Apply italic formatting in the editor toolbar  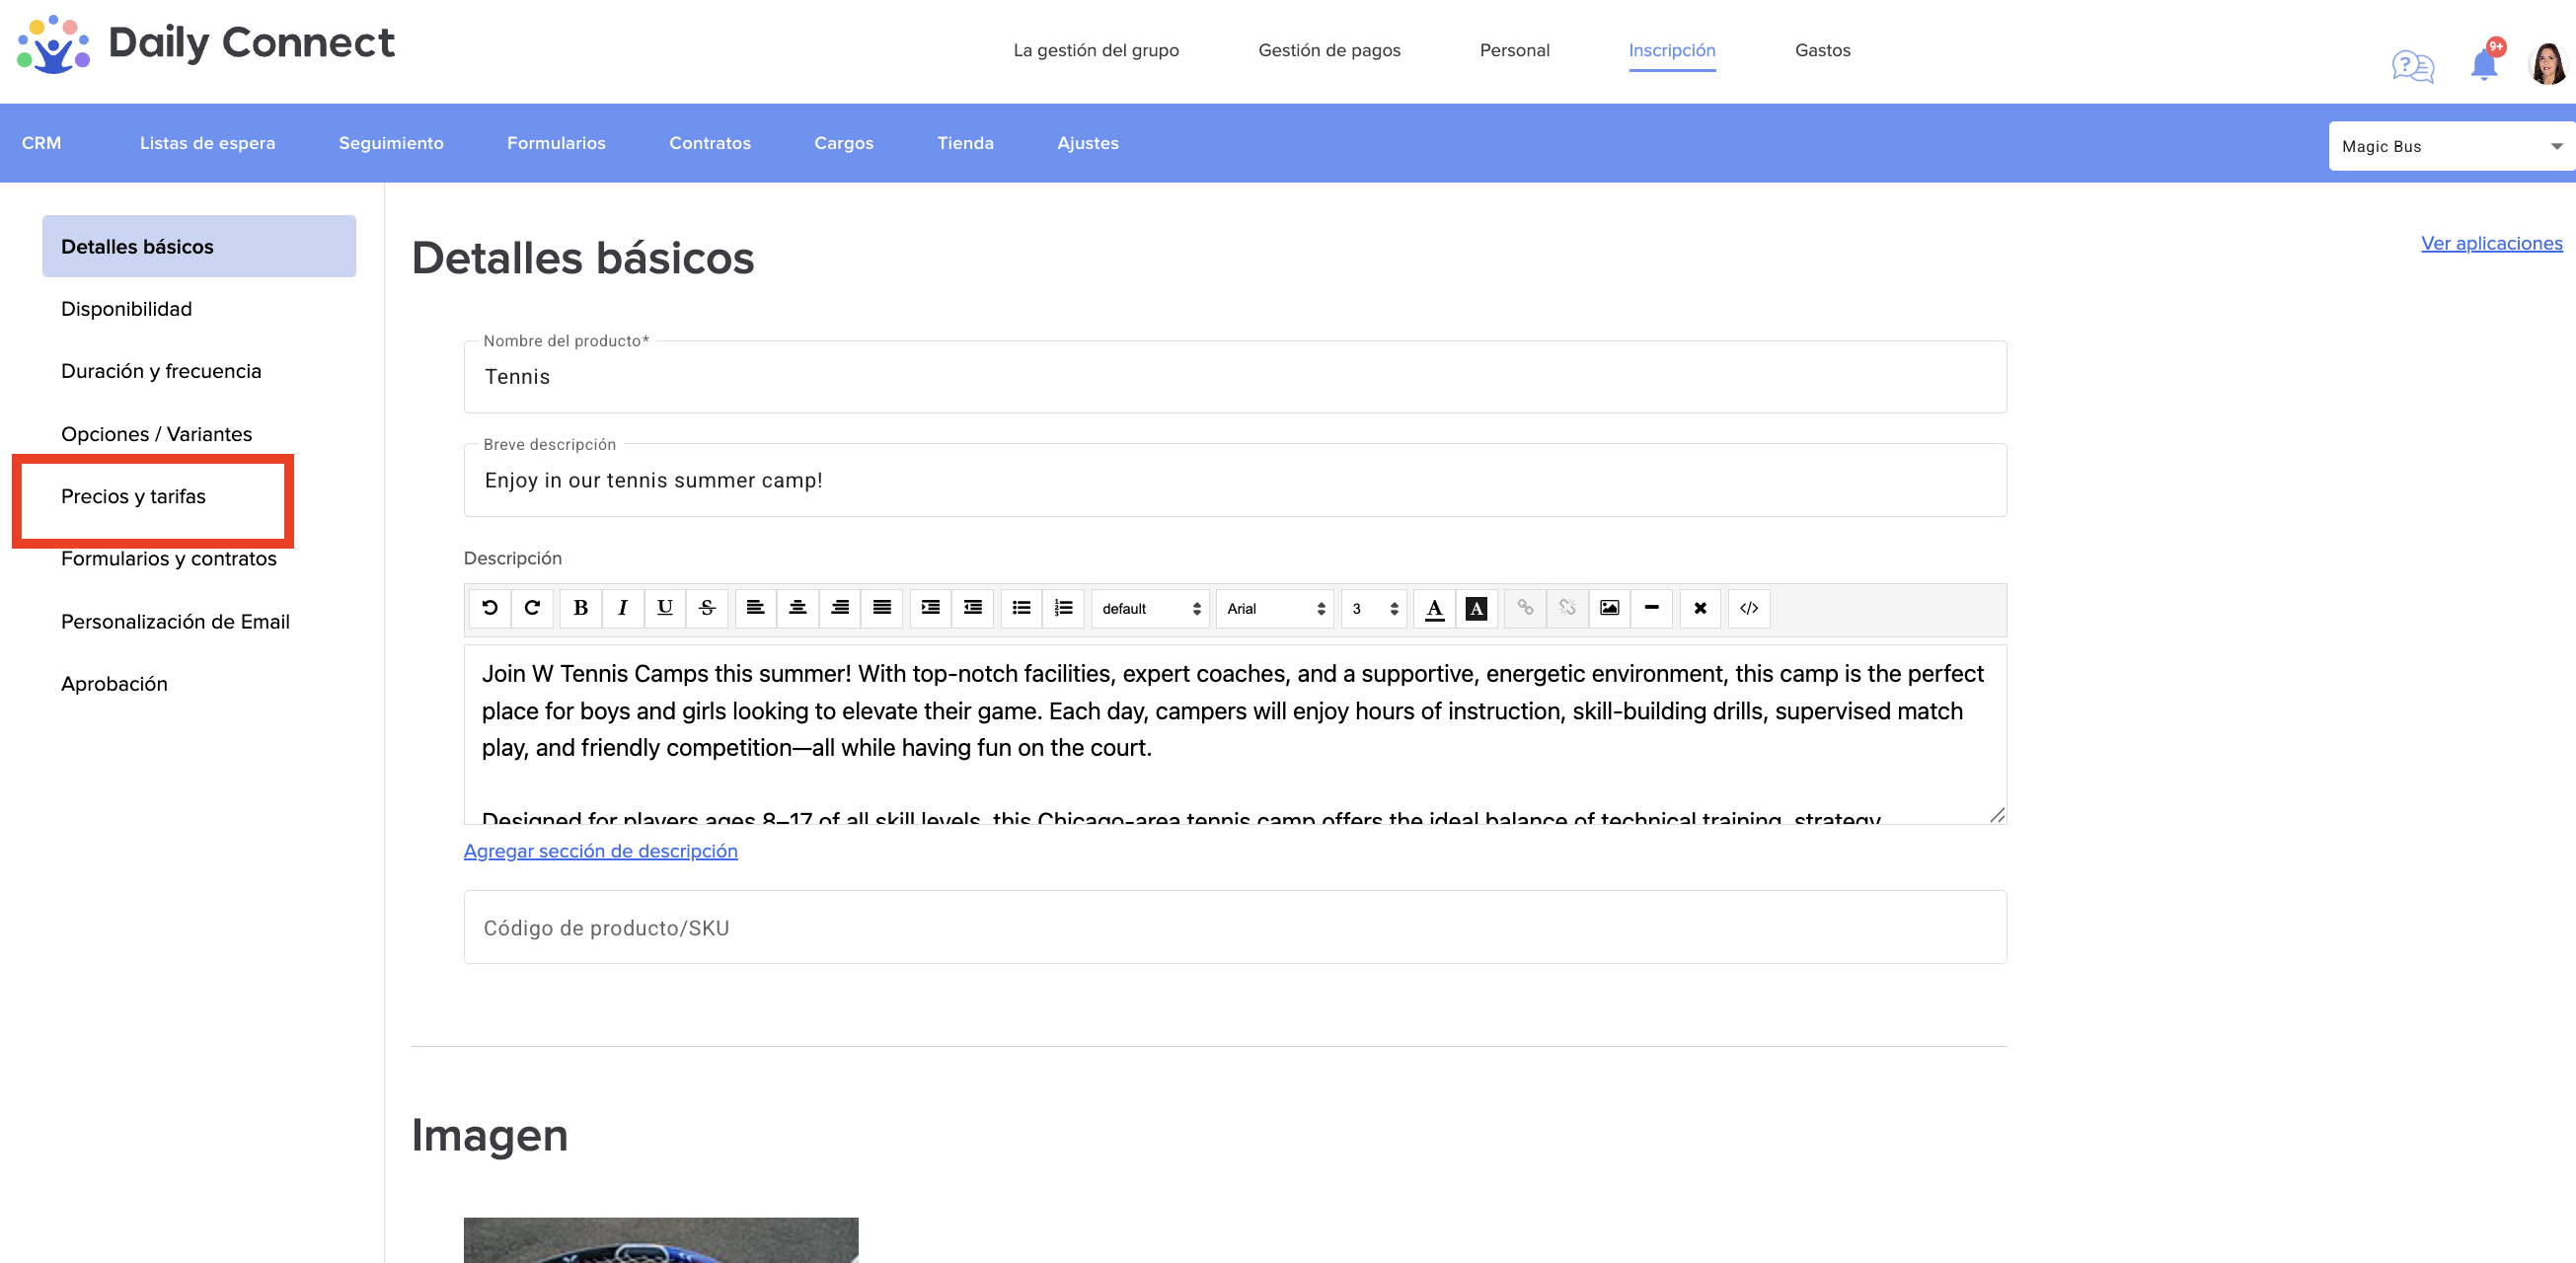(623, 608)
